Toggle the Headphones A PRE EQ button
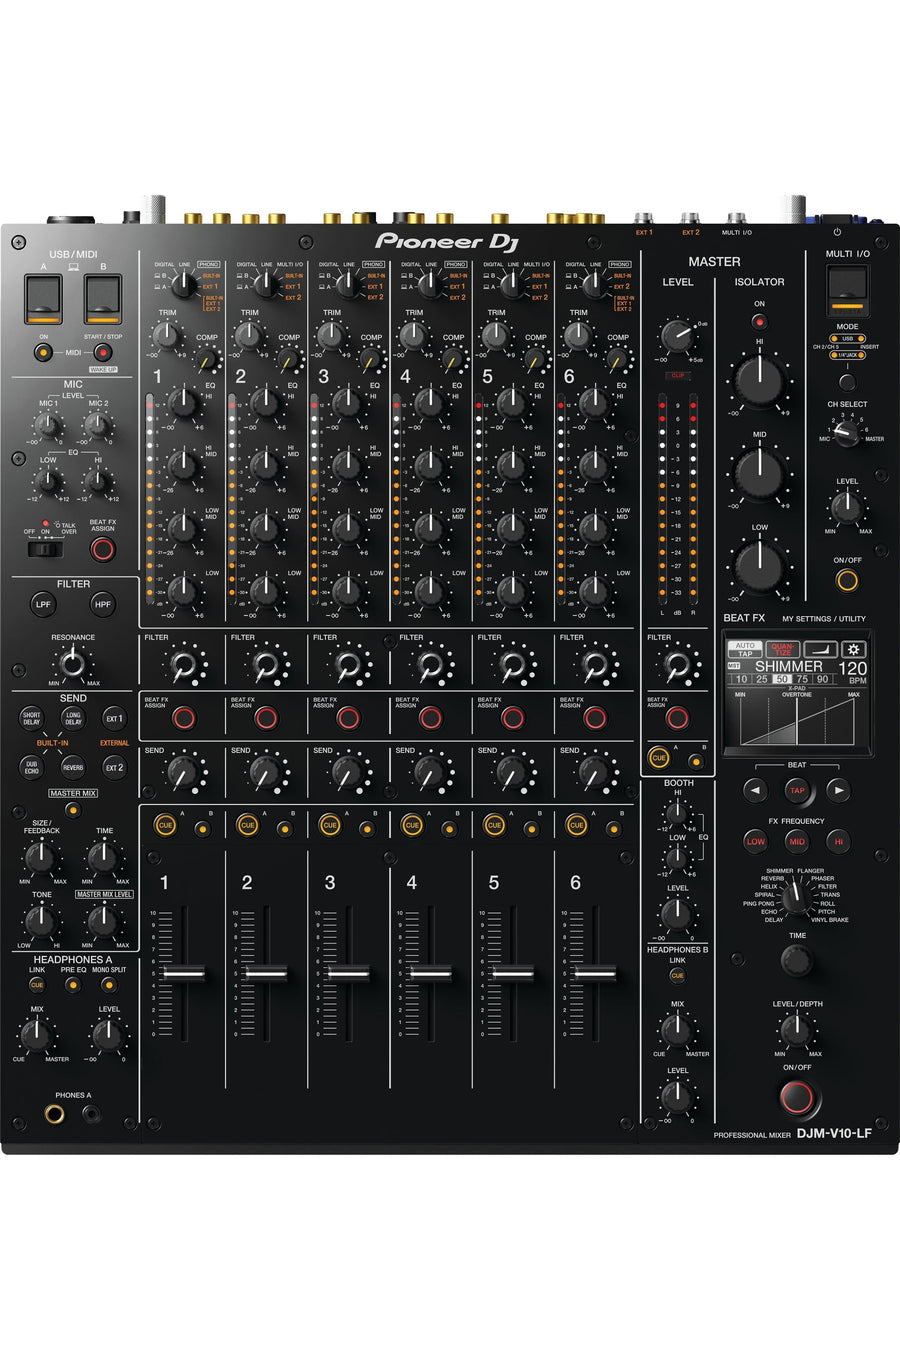Image resolution: width=900 pixels, height=1350 pixels. coord(73,985)
